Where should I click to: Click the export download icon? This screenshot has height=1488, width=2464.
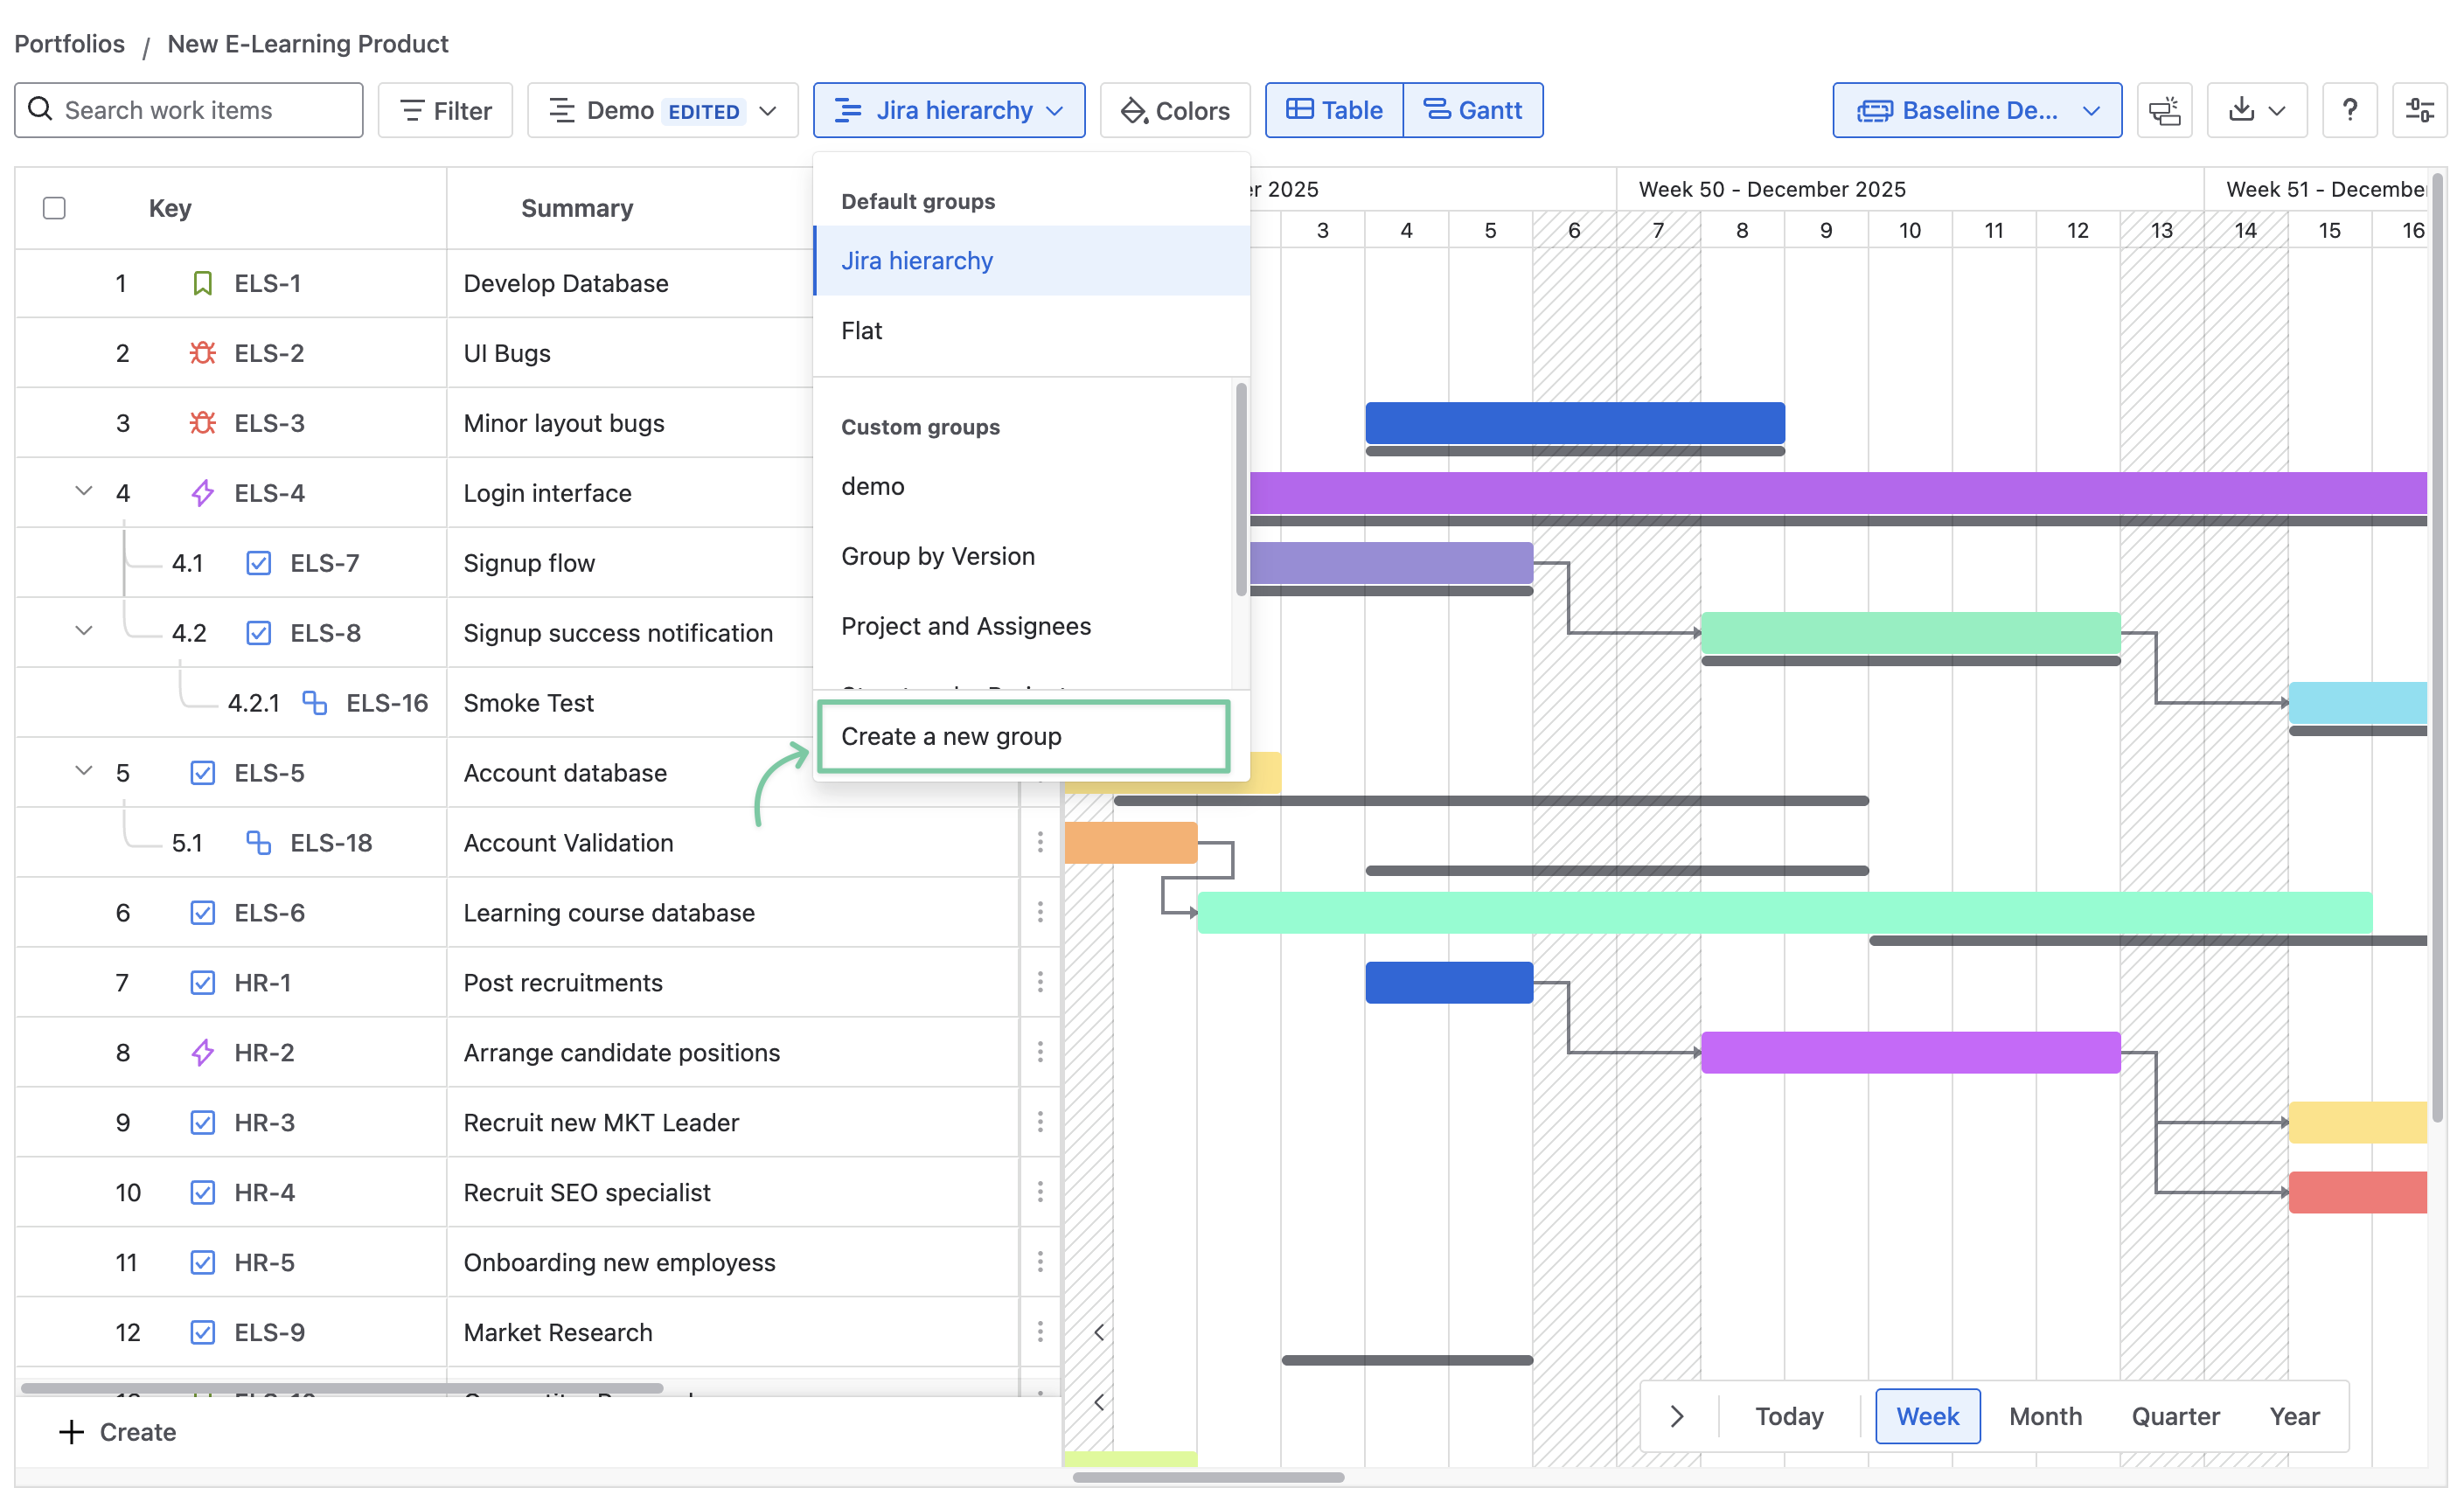2242,110
